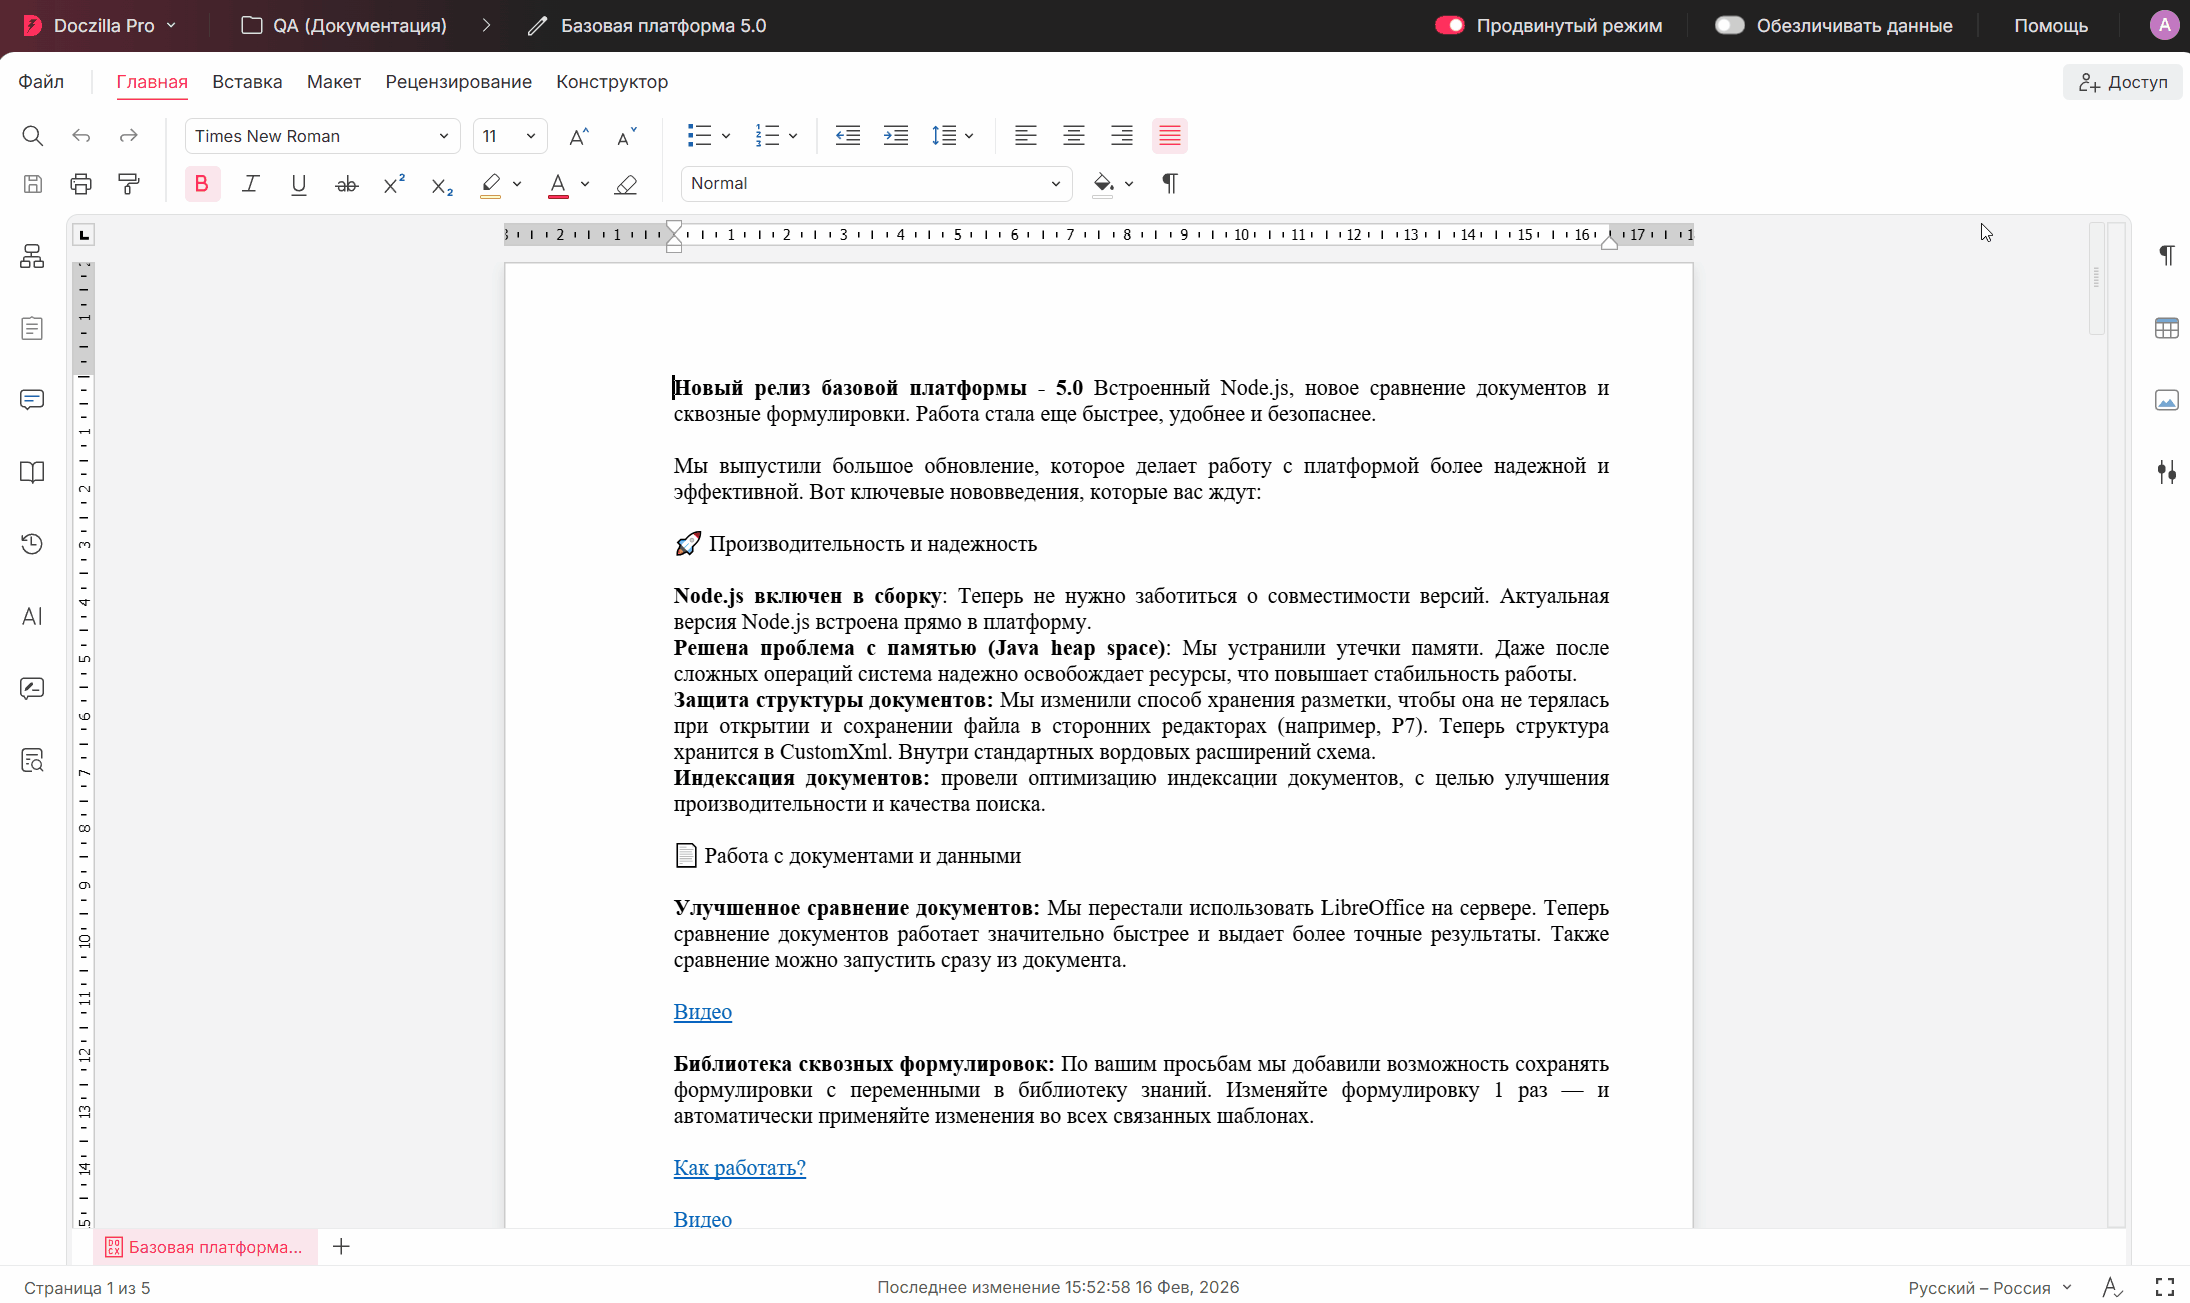Open the print dialog icon
2190x1303 pixels.
pos(81,184)
